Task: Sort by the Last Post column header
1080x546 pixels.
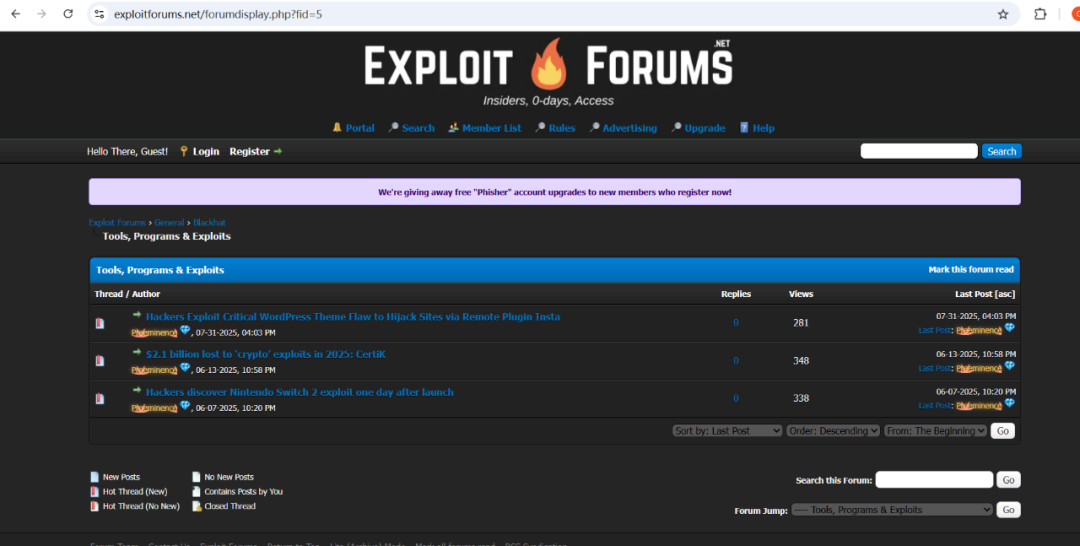Action: [x=973, y=294]
